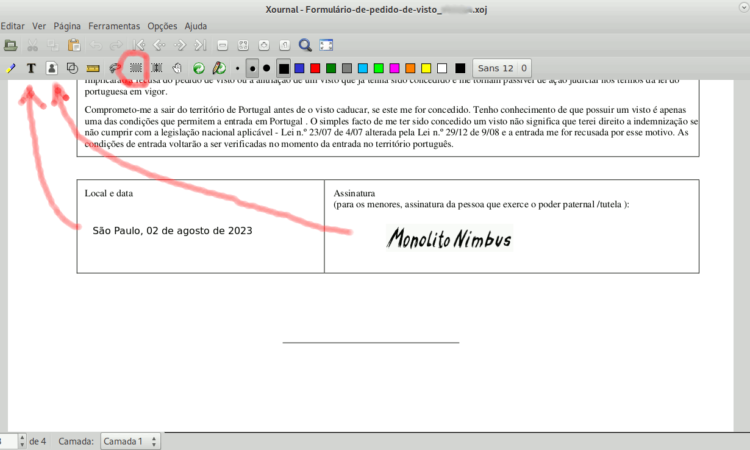Choose the thick thickness dot

click(266, 68)
